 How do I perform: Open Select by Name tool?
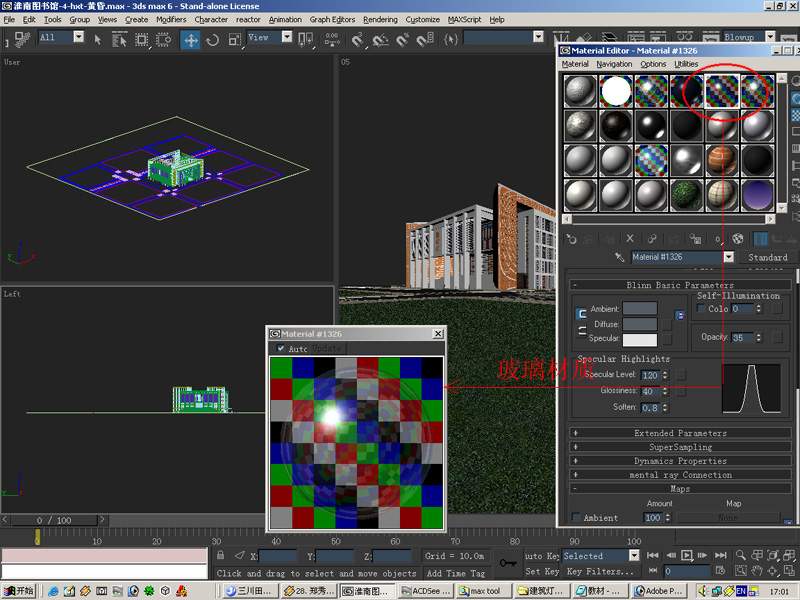119,39
